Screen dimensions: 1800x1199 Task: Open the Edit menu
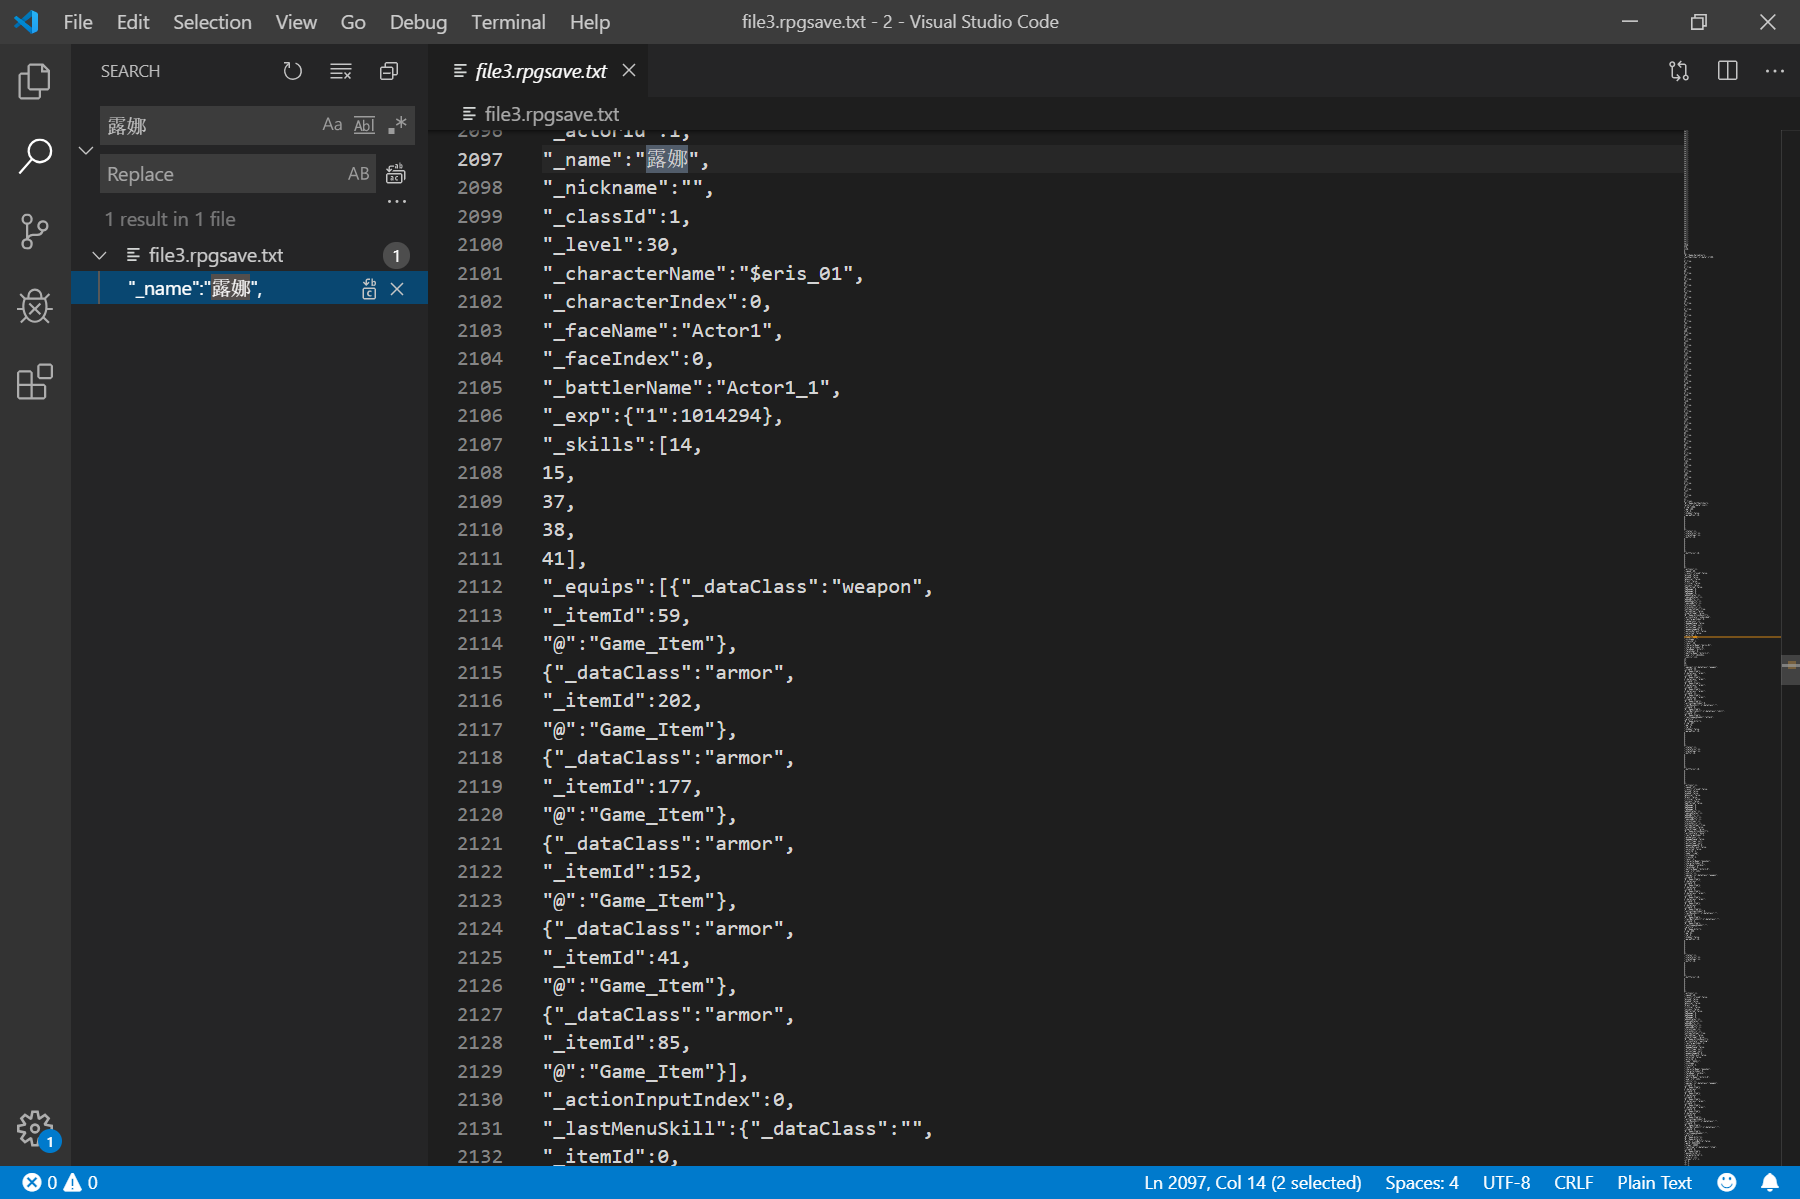132,22
